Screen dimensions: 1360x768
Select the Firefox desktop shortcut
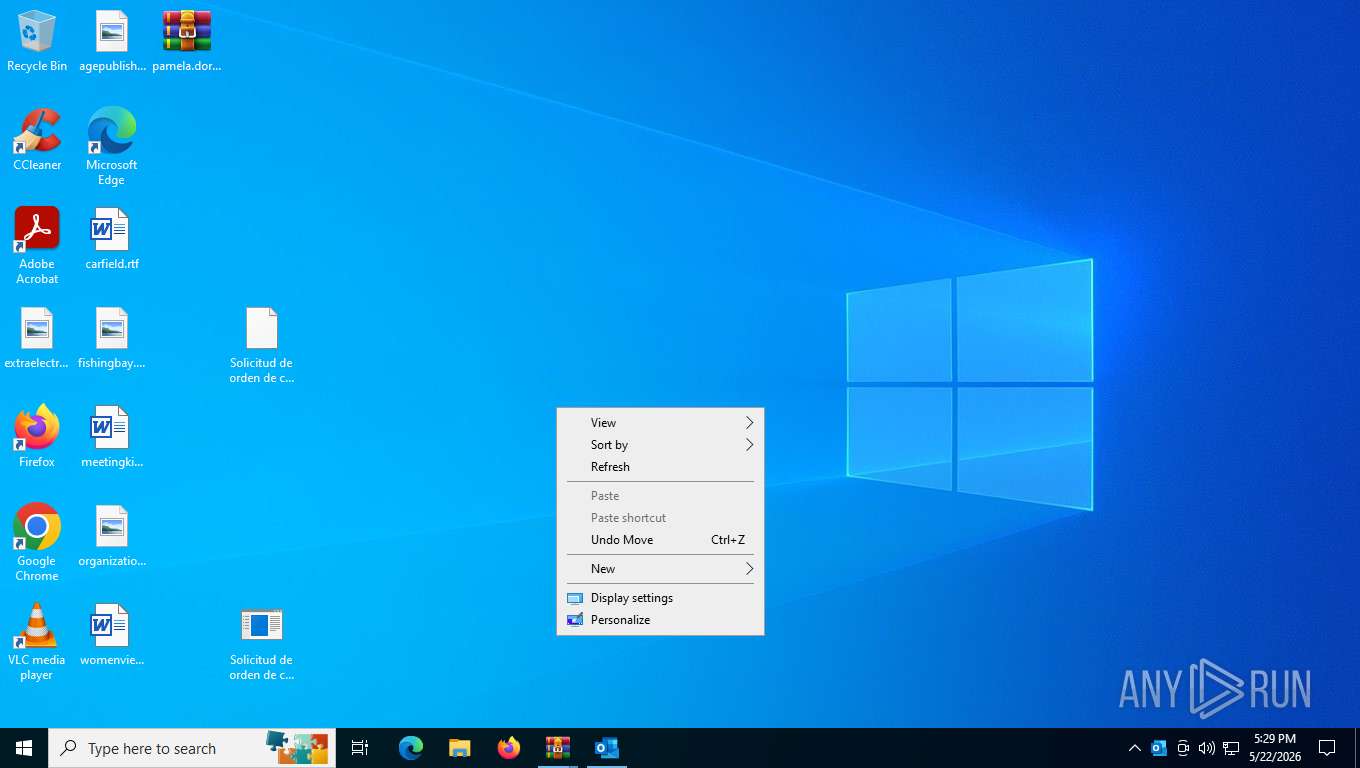point(37,437)
